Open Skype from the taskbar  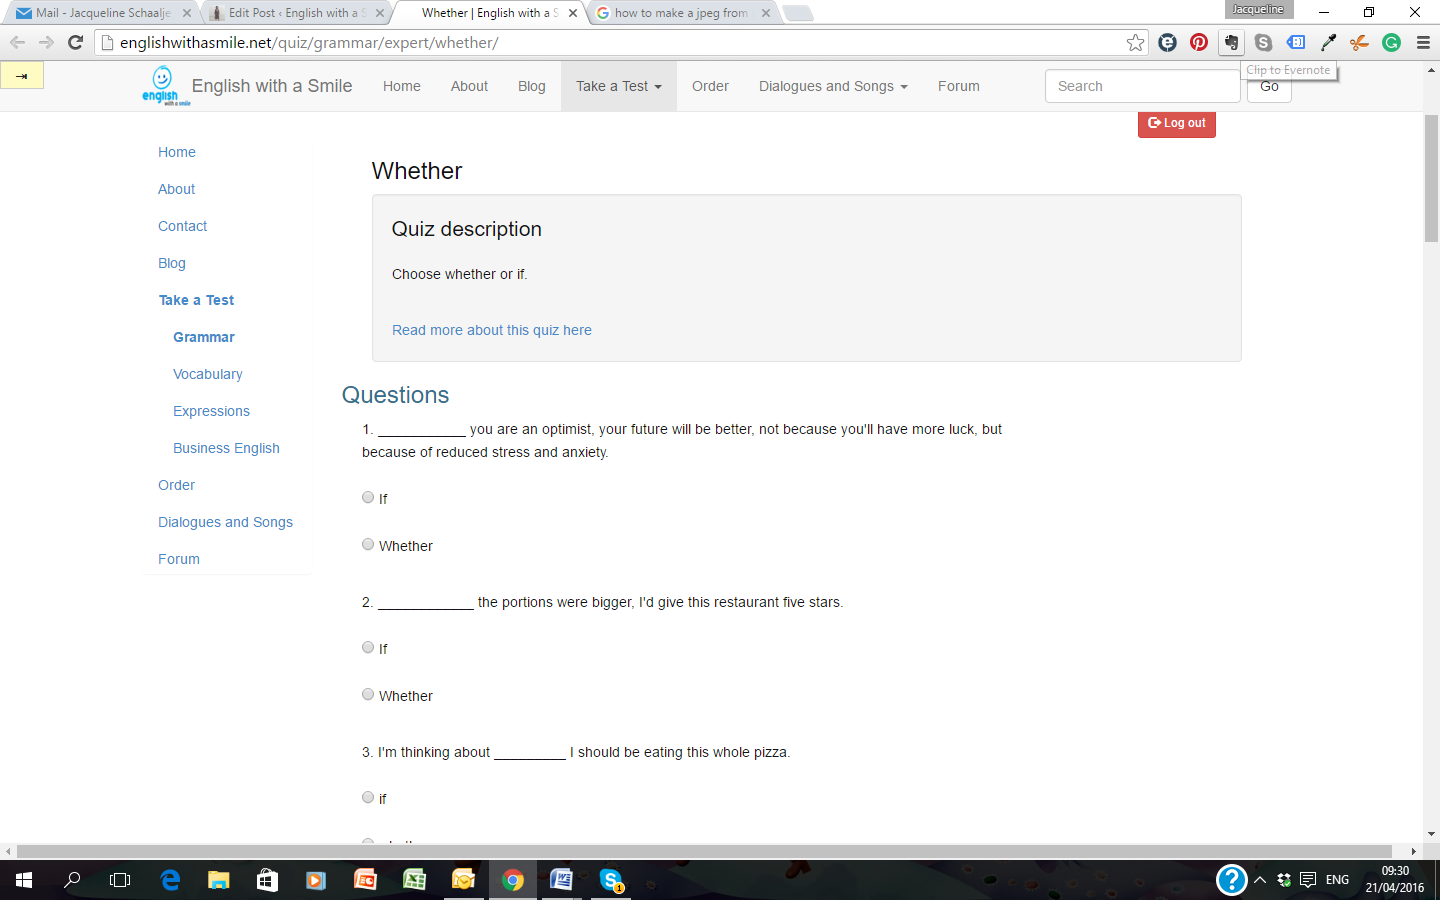[610, 880]
